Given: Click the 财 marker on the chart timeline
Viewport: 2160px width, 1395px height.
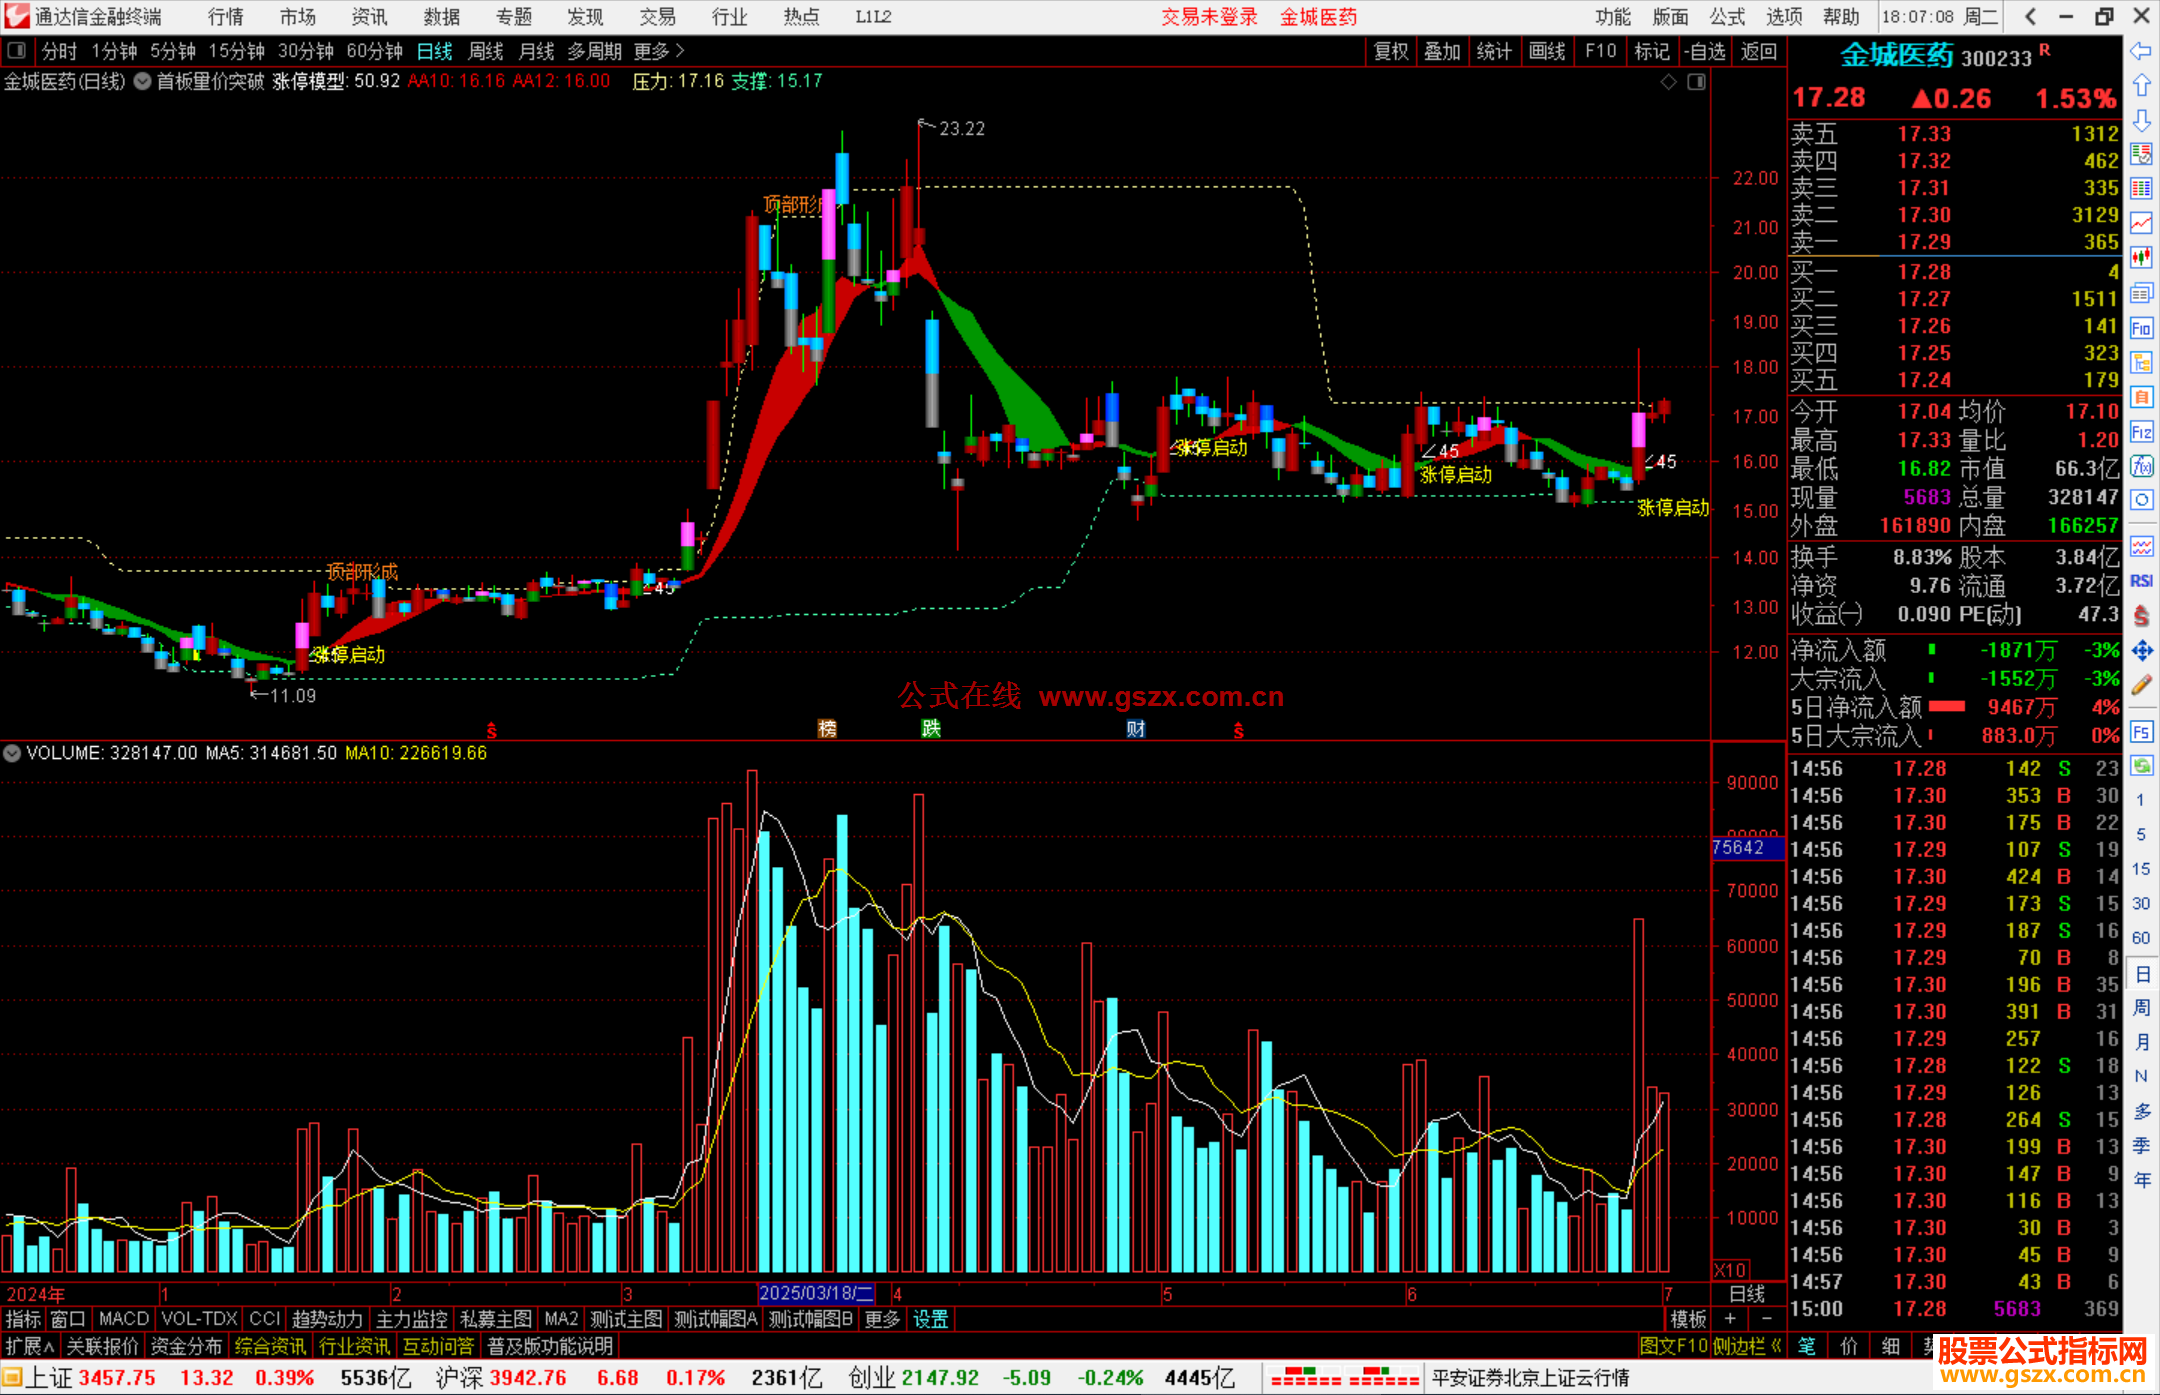Looking at the screenshot, I should pyautogui.click(x=1135, y=729).
